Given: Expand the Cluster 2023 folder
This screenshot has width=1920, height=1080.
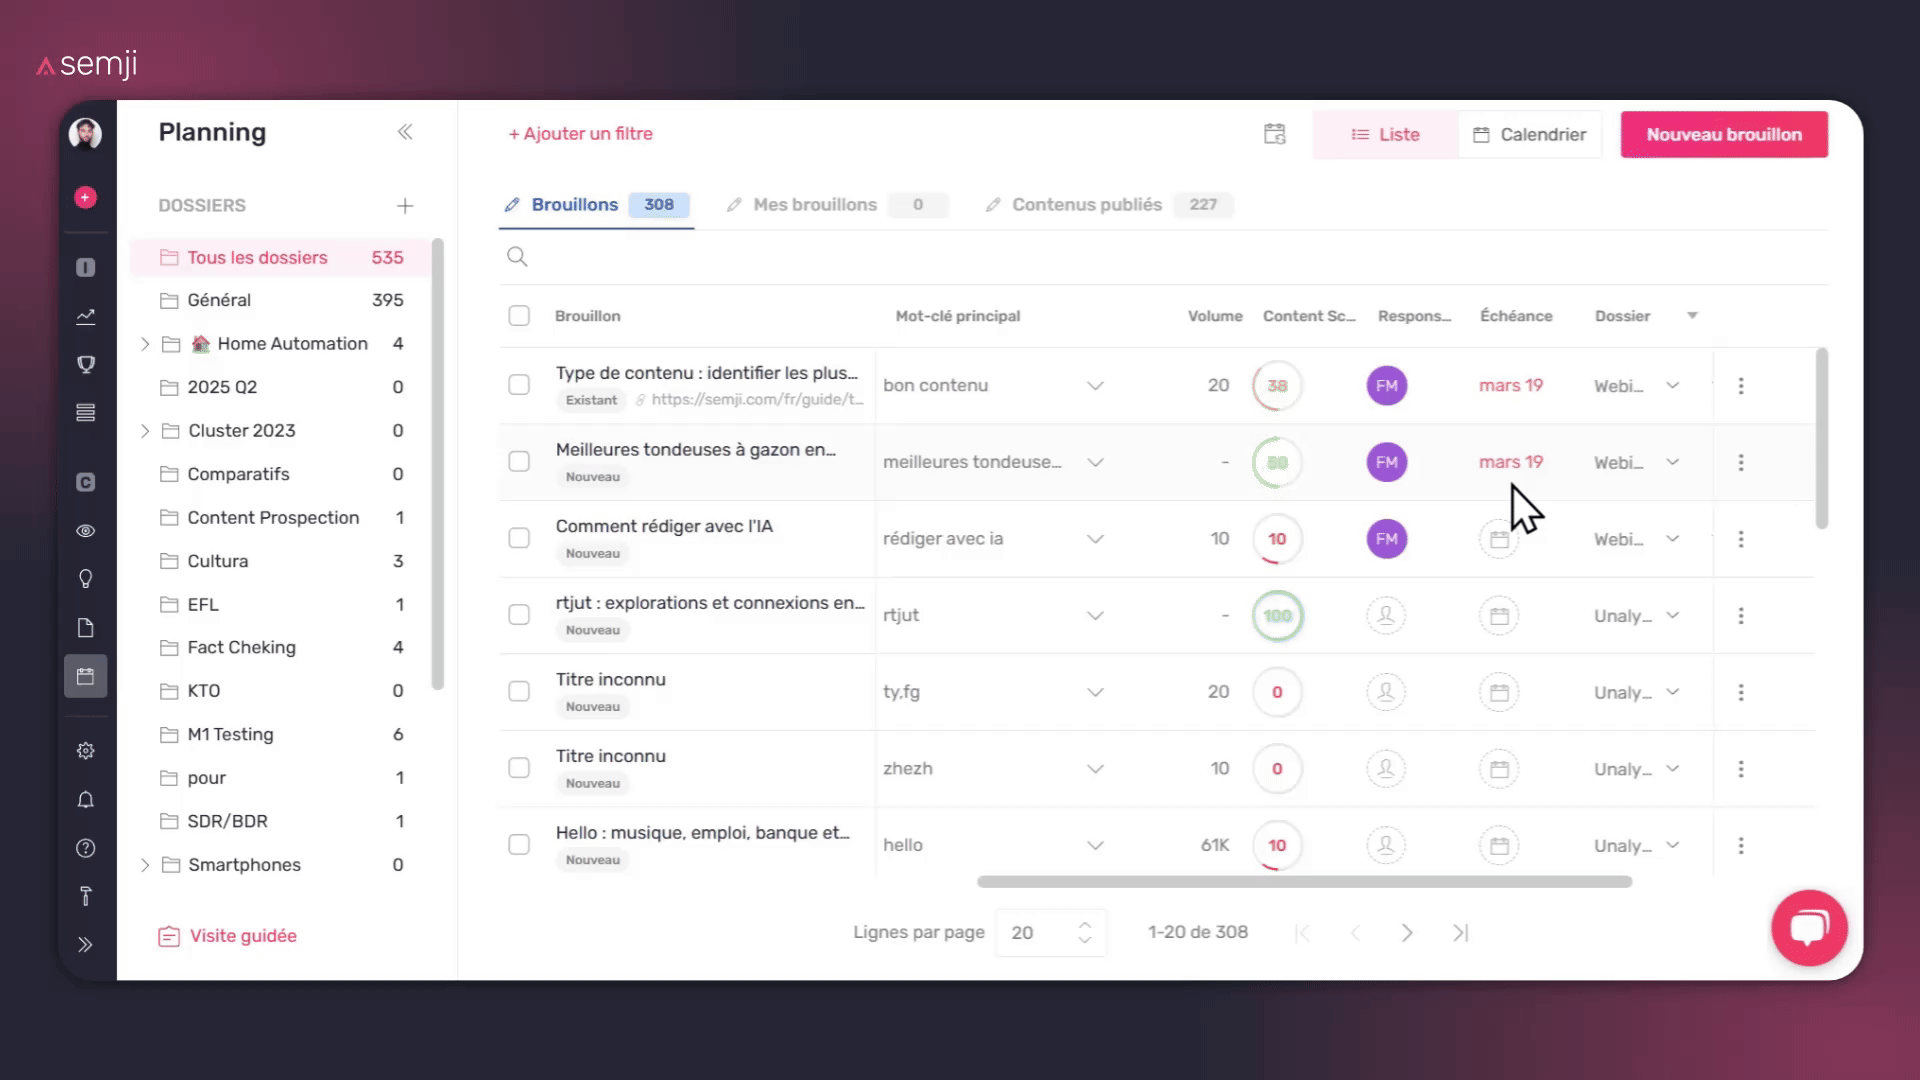Looking at the screenshot, I should [145, 431].
